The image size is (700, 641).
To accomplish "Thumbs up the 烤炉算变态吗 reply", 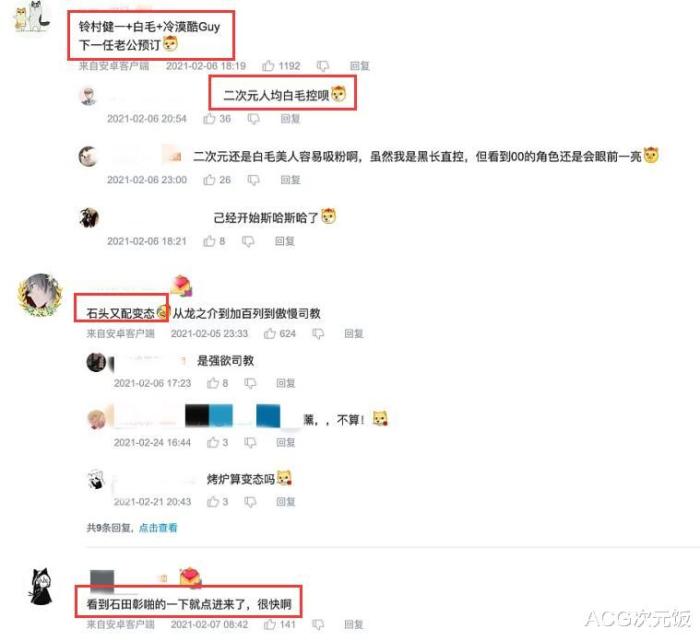I will pyautogui.click(x=212, y=502).
